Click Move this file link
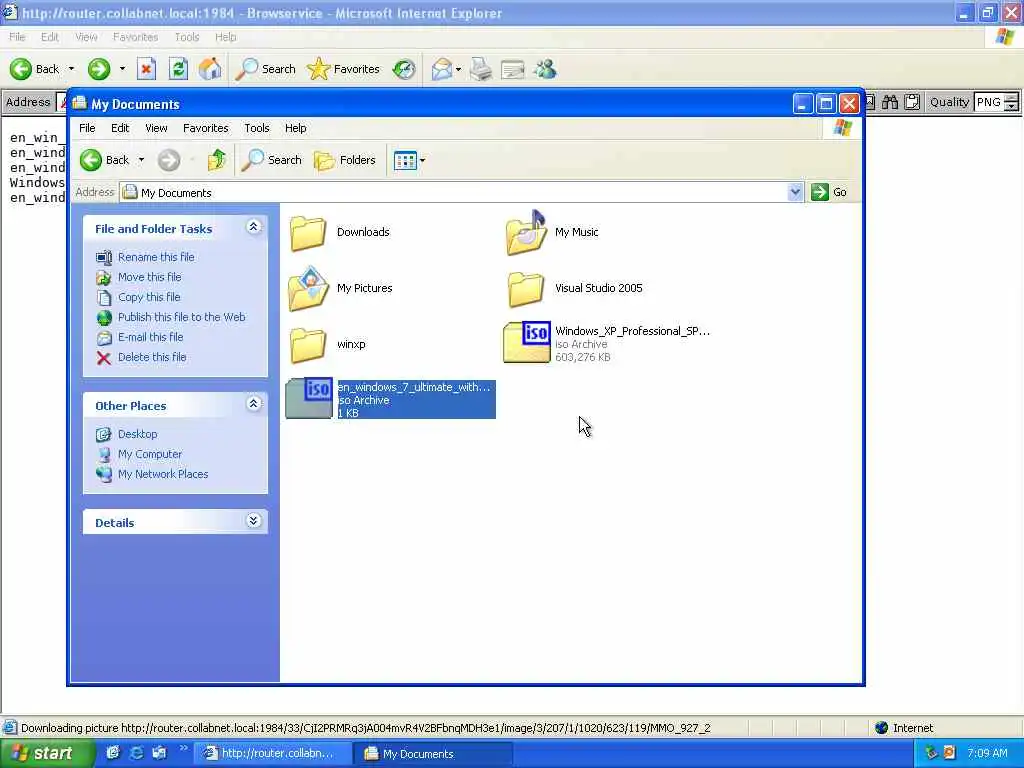The height and width of the screenshot is (768, 1024). coord(150,277)
